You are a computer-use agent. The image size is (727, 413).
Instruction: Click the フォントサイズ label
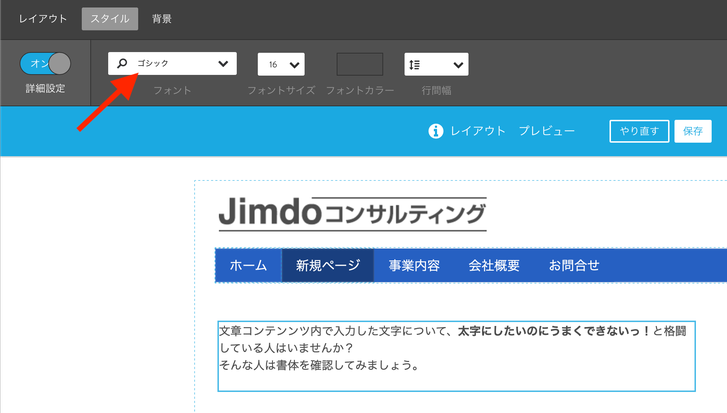281,90
